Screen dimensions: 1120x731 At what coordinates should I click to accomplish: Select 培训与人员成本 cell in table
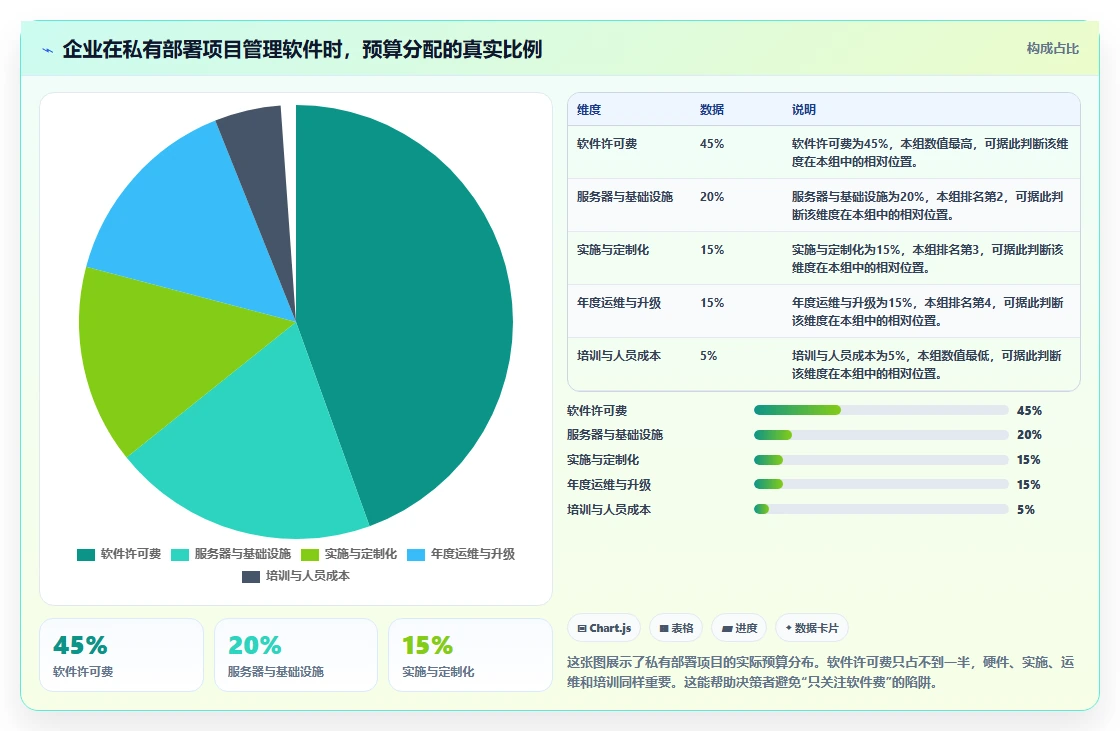(x=619, y=355)
